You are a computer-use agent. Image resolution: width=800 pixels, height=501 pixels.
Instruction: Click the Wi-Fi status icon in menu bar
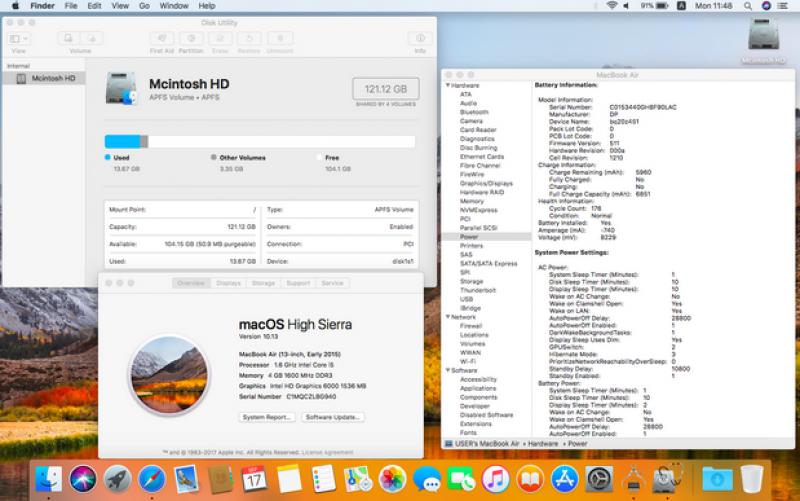click(612, 6)
